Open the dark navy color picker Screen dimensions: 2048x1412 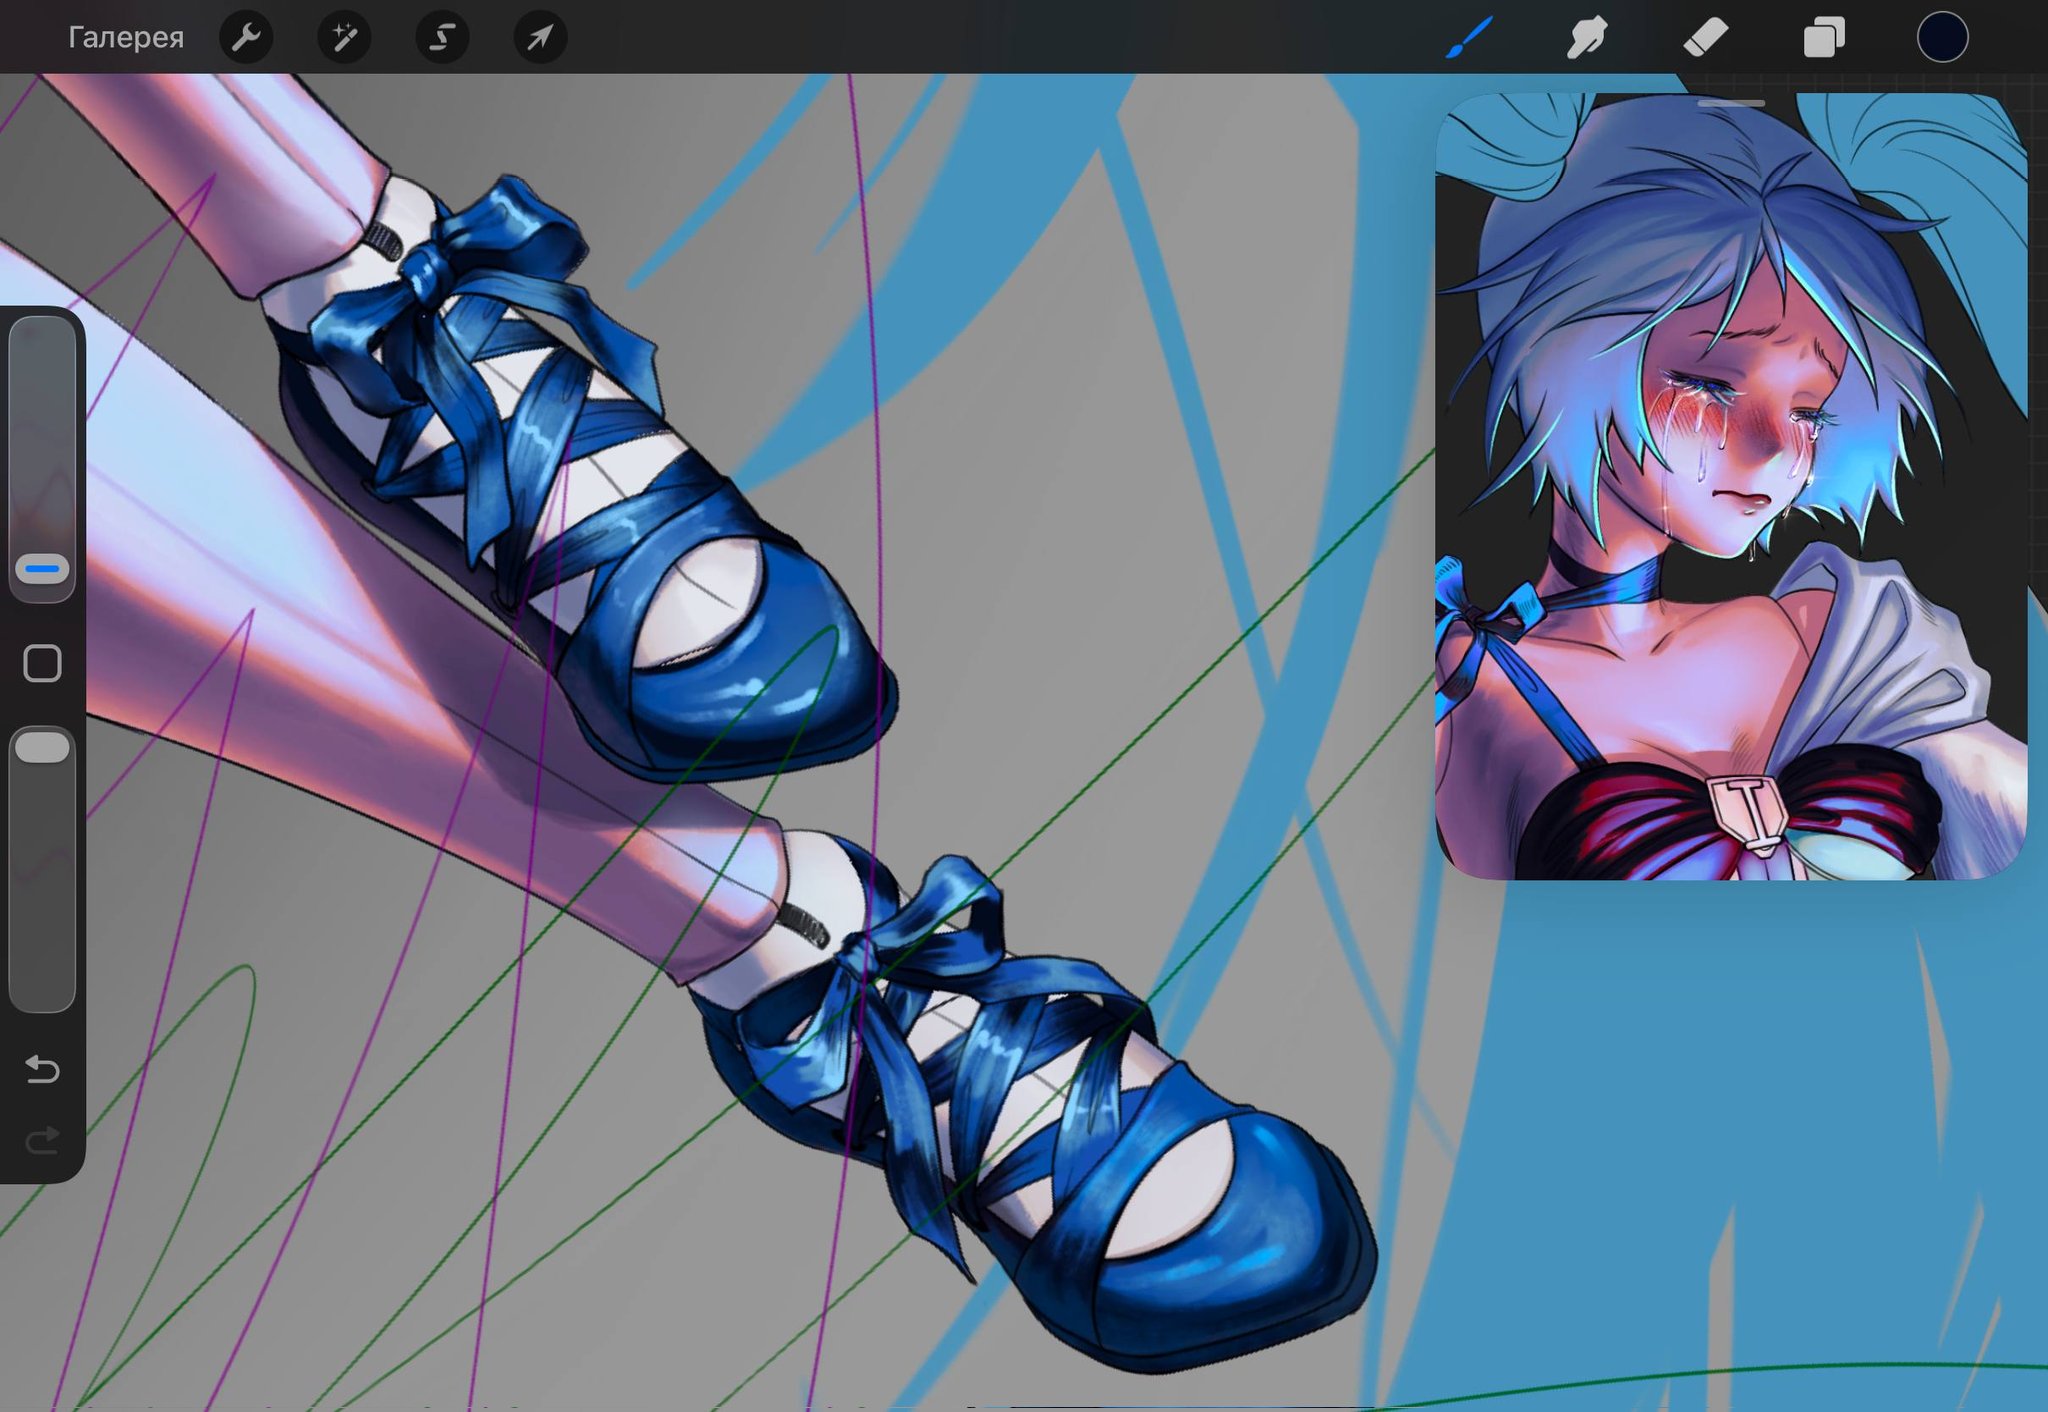(x=1942, y=38)
